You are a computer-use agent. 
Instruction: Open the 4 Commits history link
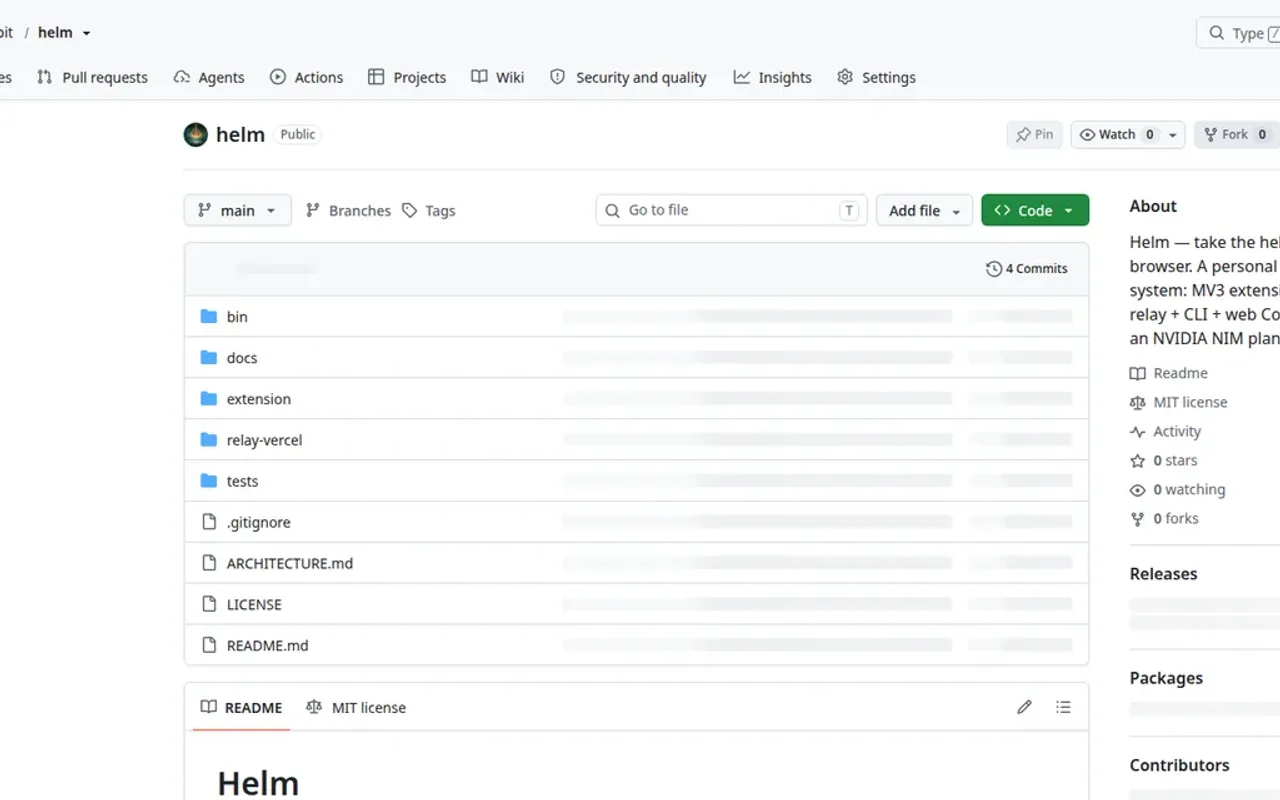1027,268
